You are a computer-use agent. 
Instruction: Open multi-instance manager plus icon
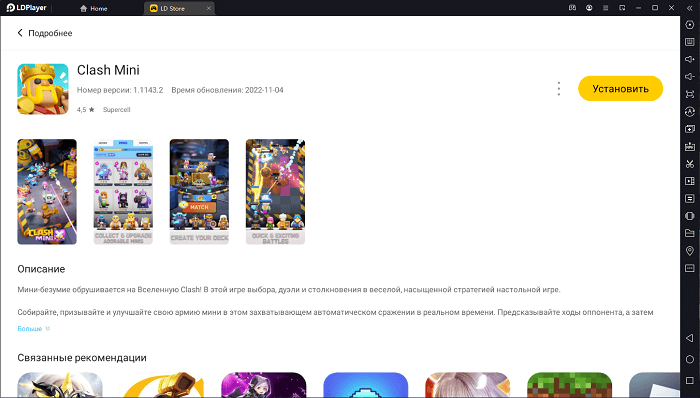click(x=690, y=129)
